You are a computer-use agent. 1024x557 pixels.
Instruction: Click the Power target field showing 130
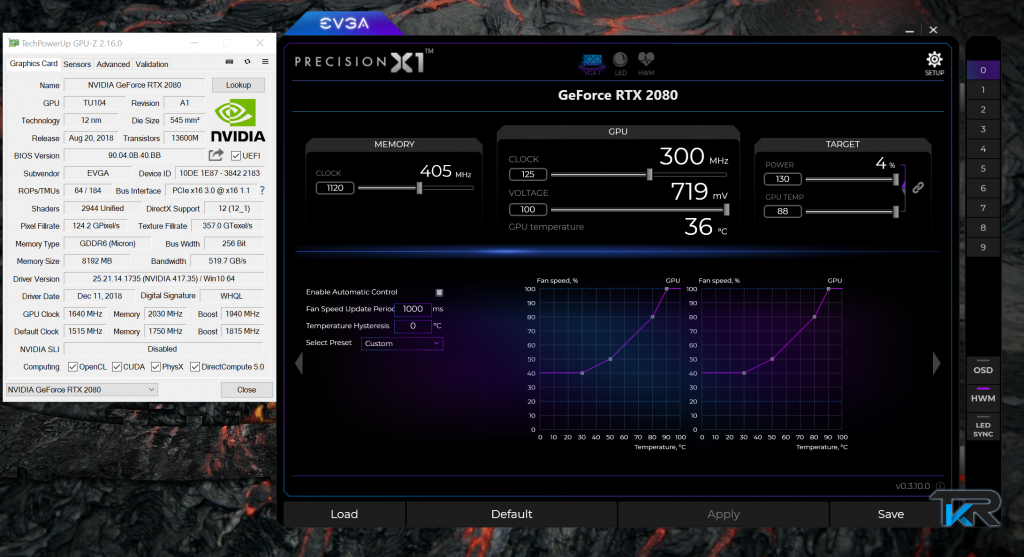click(782, 179)
